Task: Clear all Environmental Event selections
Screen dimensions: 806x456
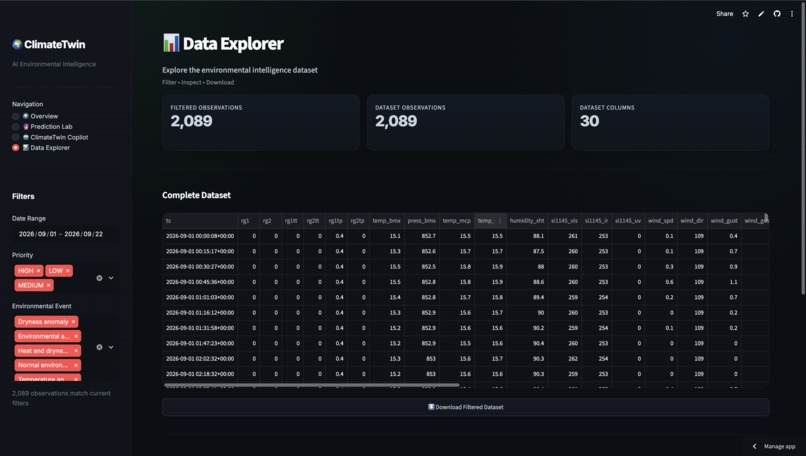Action: tap(99, 347)
